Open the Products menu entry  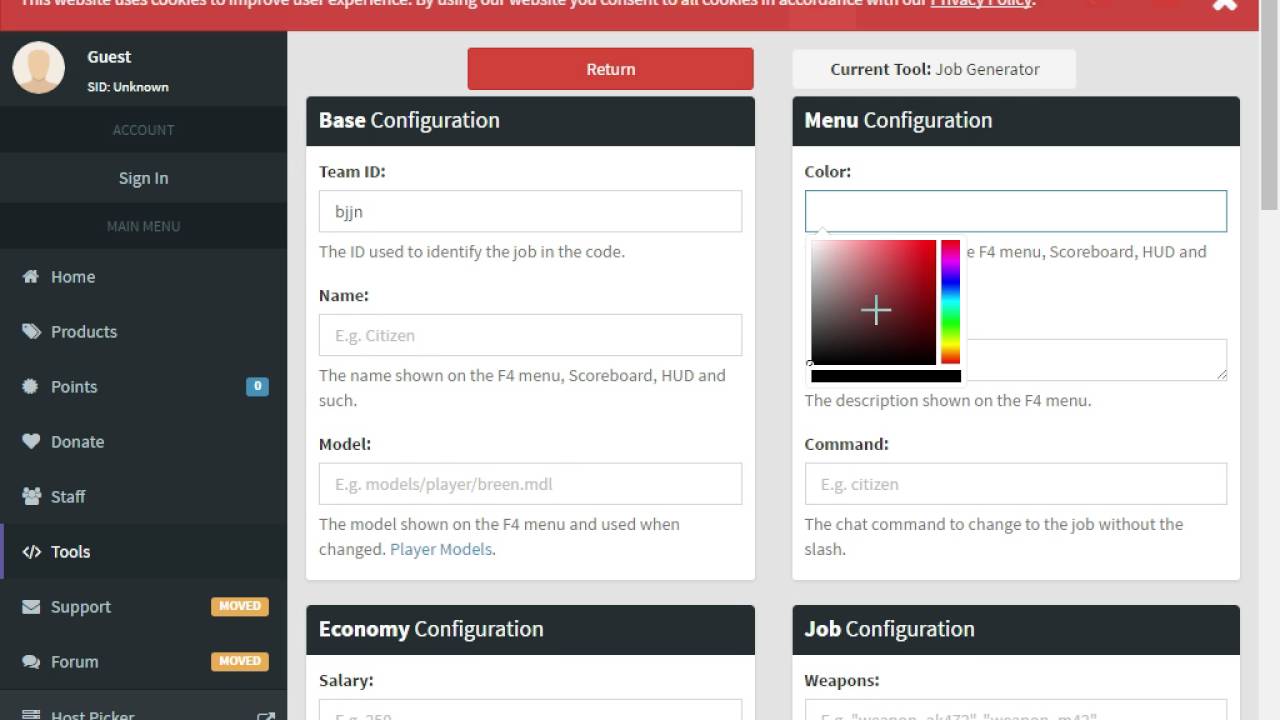pos(143,332)
